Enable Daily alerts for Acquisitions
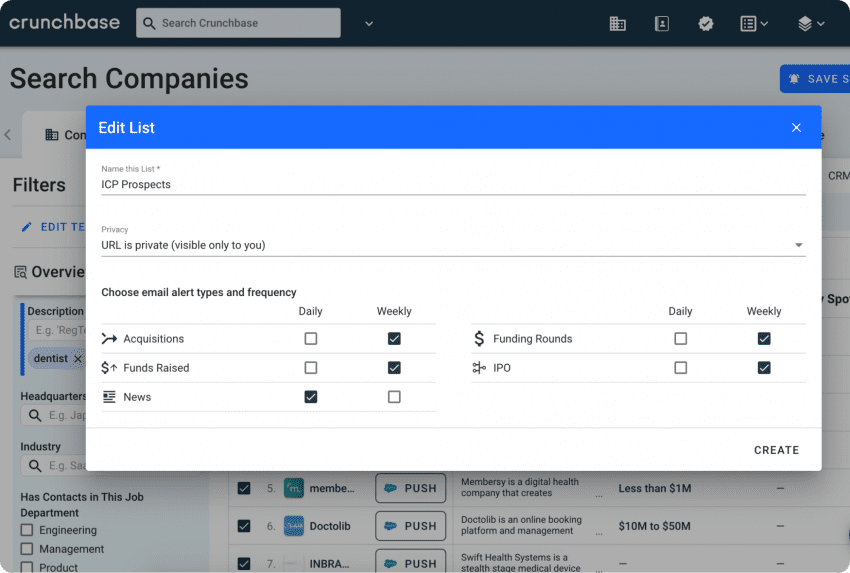Image resolution: width=850 pixels, height=573 pixels. tap(311, 339)
